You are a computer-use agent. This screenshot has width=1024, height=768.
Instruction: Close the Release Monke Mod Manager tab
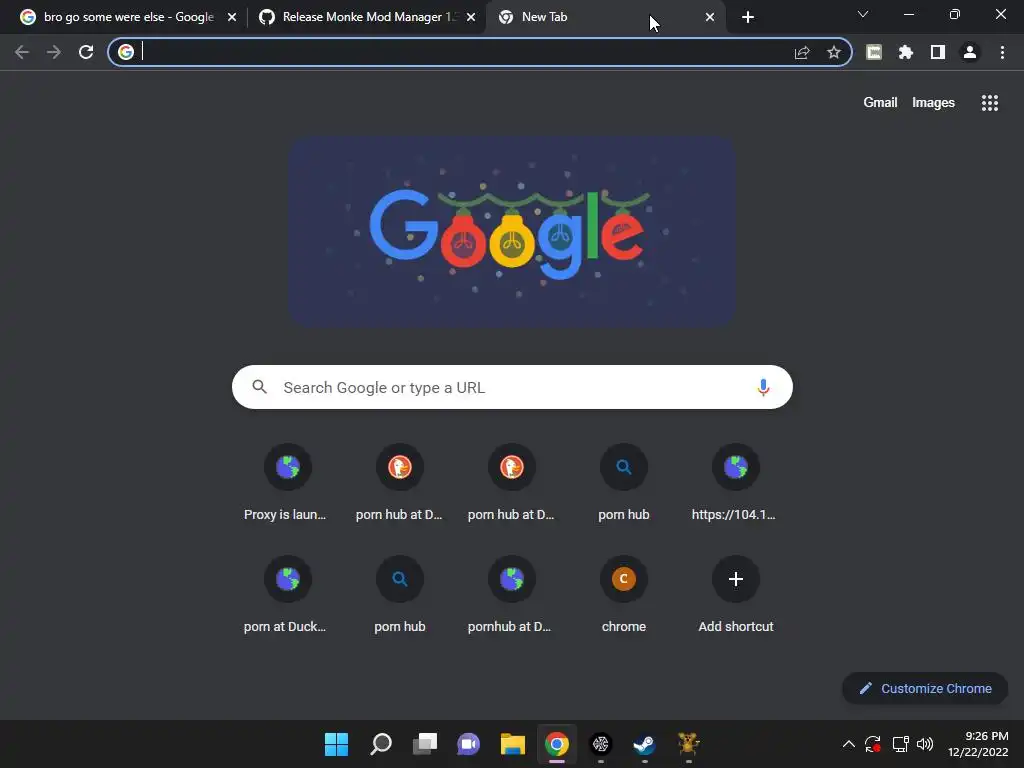[471, 17]
